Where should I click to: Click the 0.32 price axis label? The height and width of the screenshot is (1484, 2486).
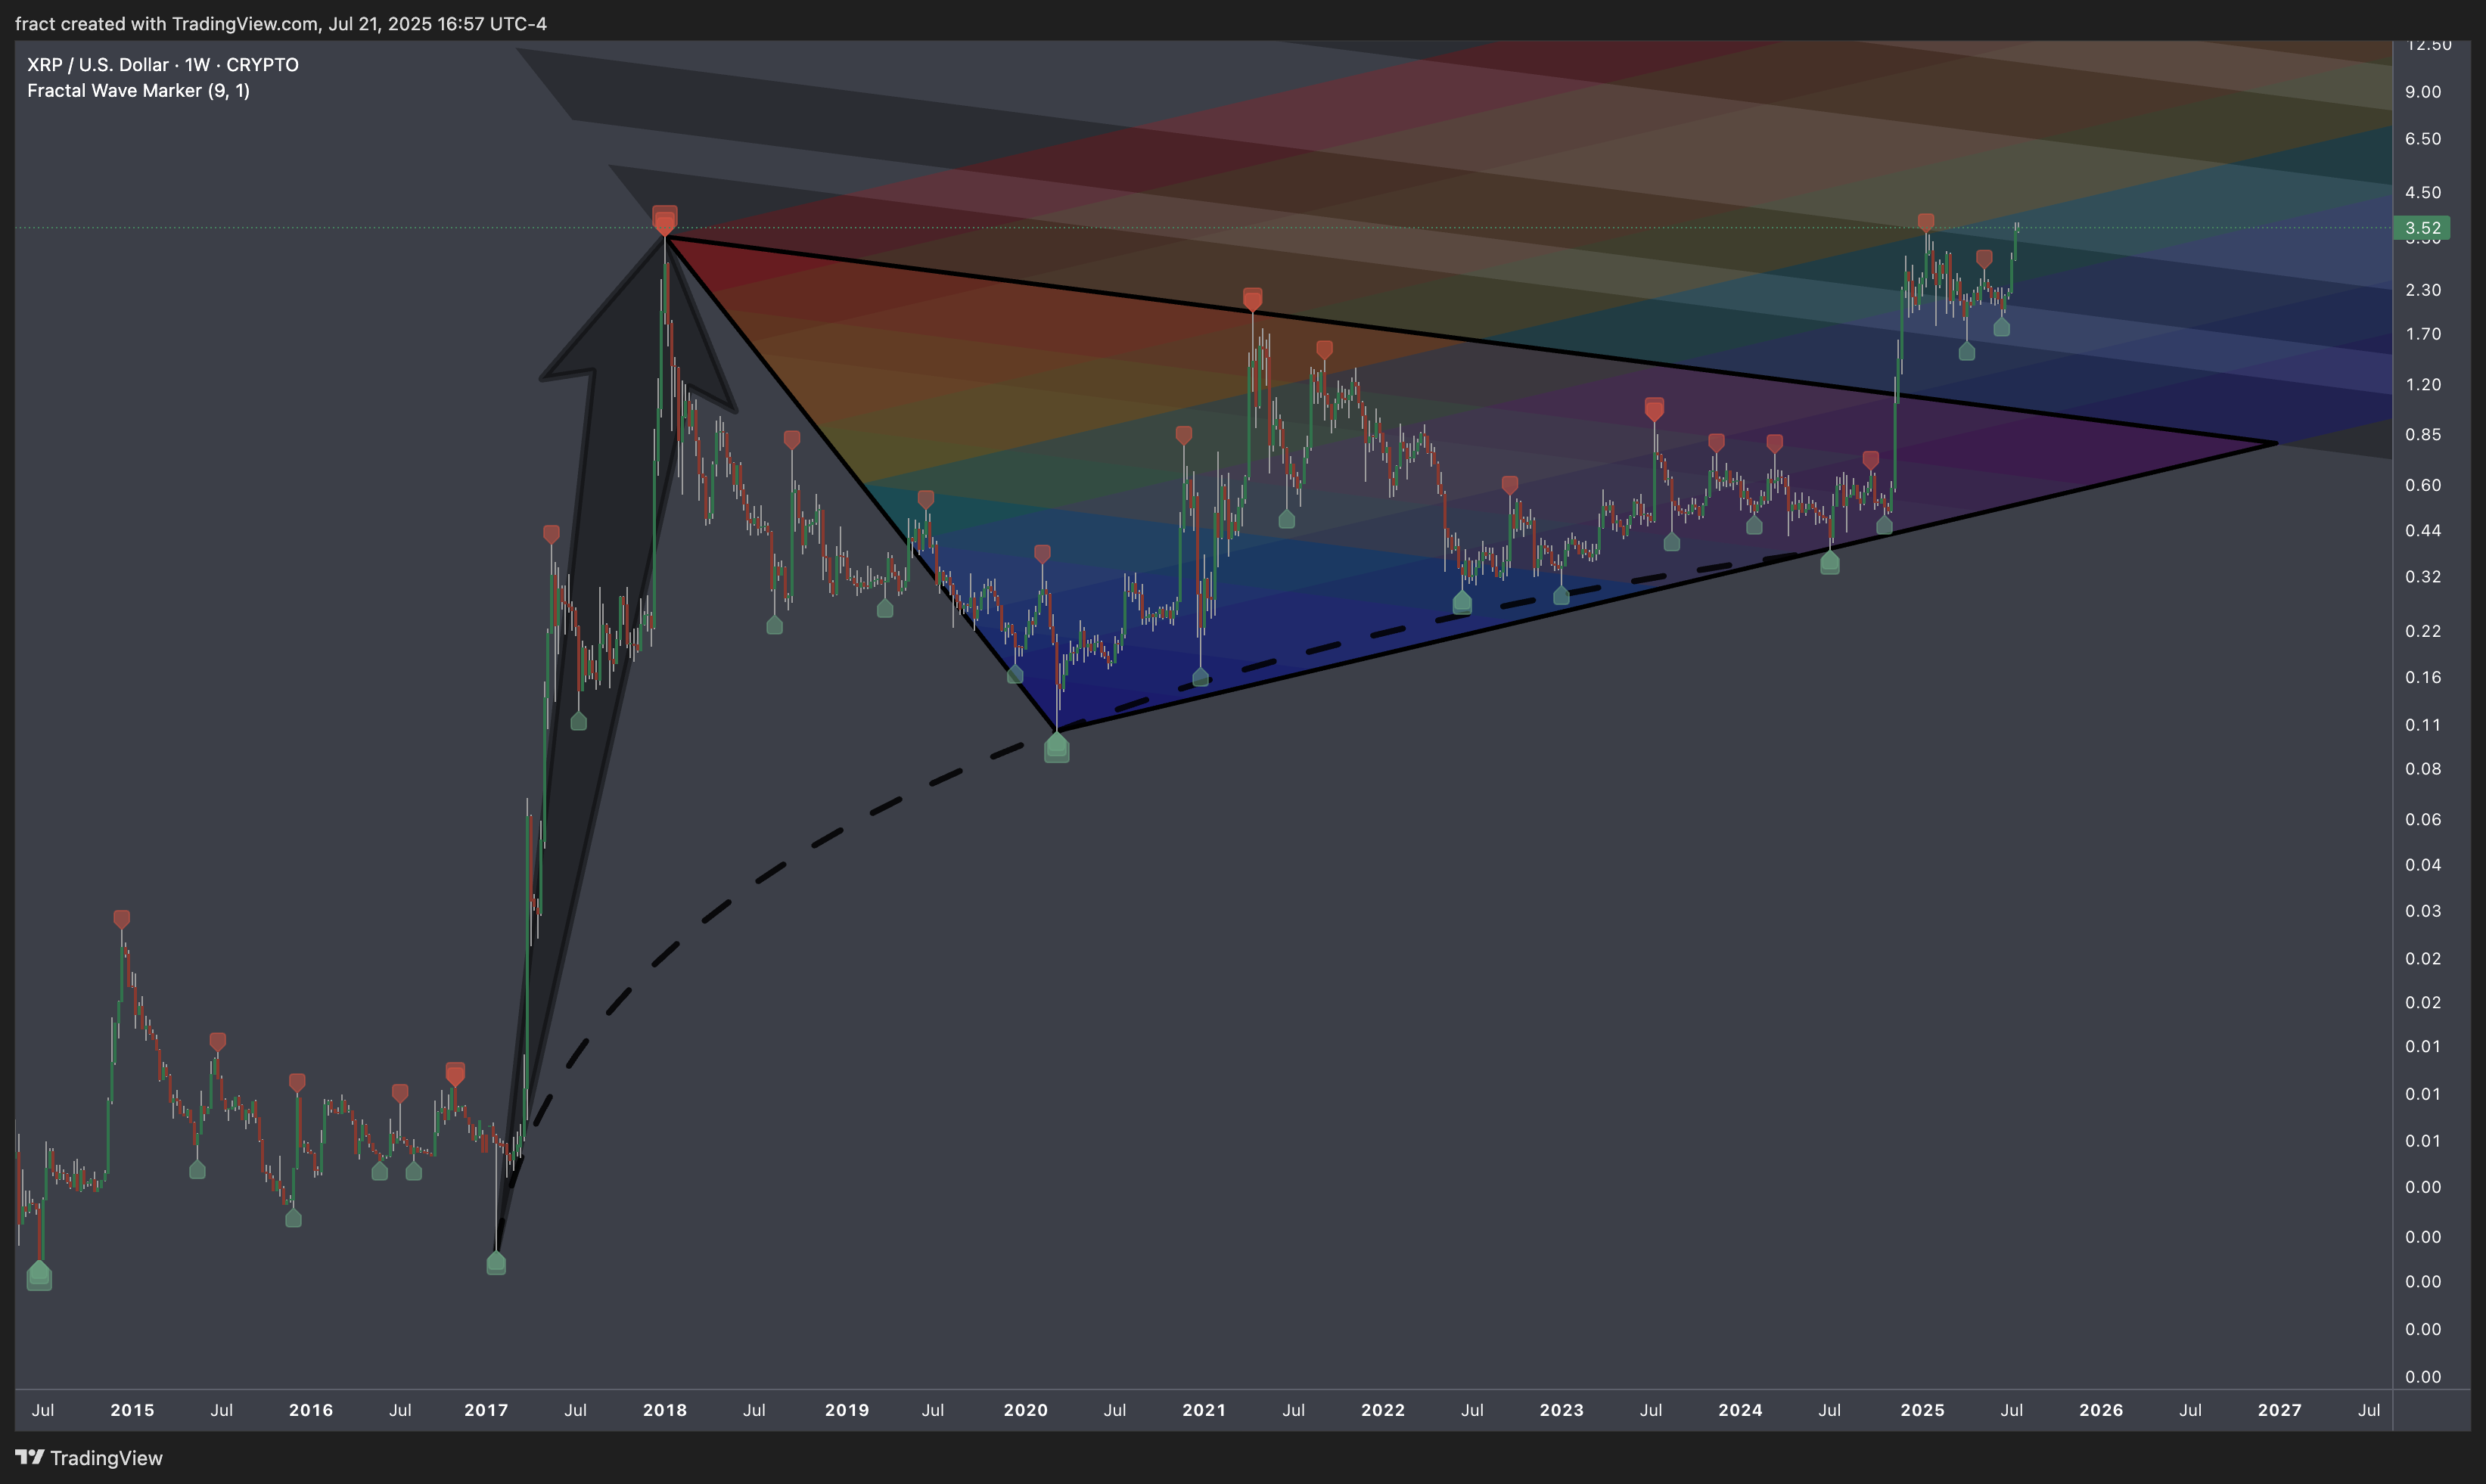(2422, 577)
